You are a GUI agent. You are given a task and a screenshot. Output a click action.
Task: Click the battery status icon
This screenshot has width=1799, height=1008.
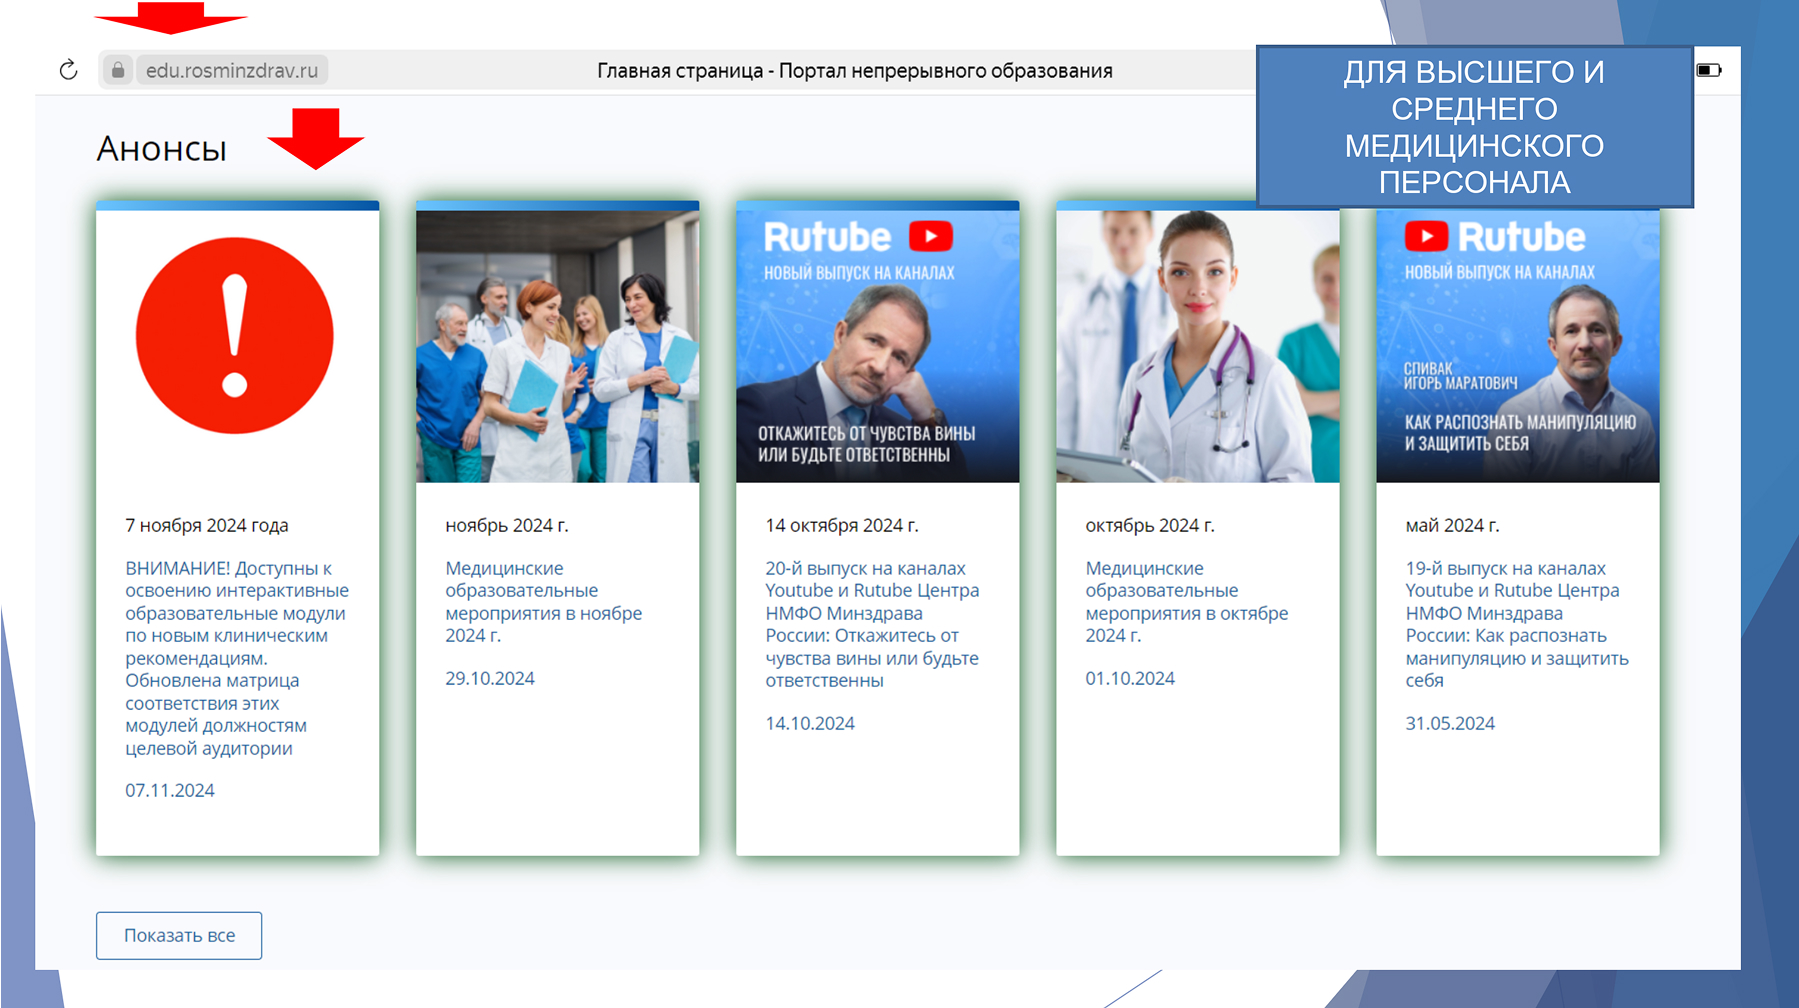[x=1709, y=70]
